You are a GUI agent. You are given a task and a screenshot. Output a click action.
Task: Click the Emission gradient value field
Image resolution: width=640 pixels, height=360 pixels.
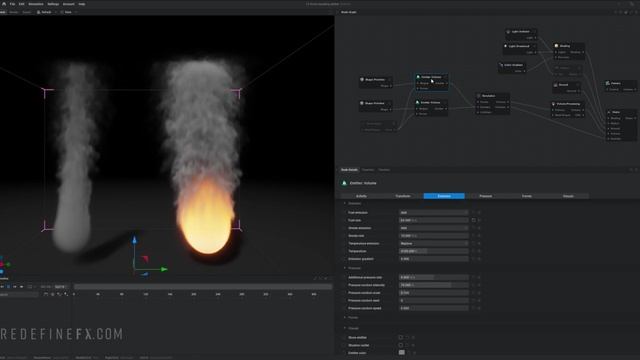pyautogui.click(x=433, y=259)
